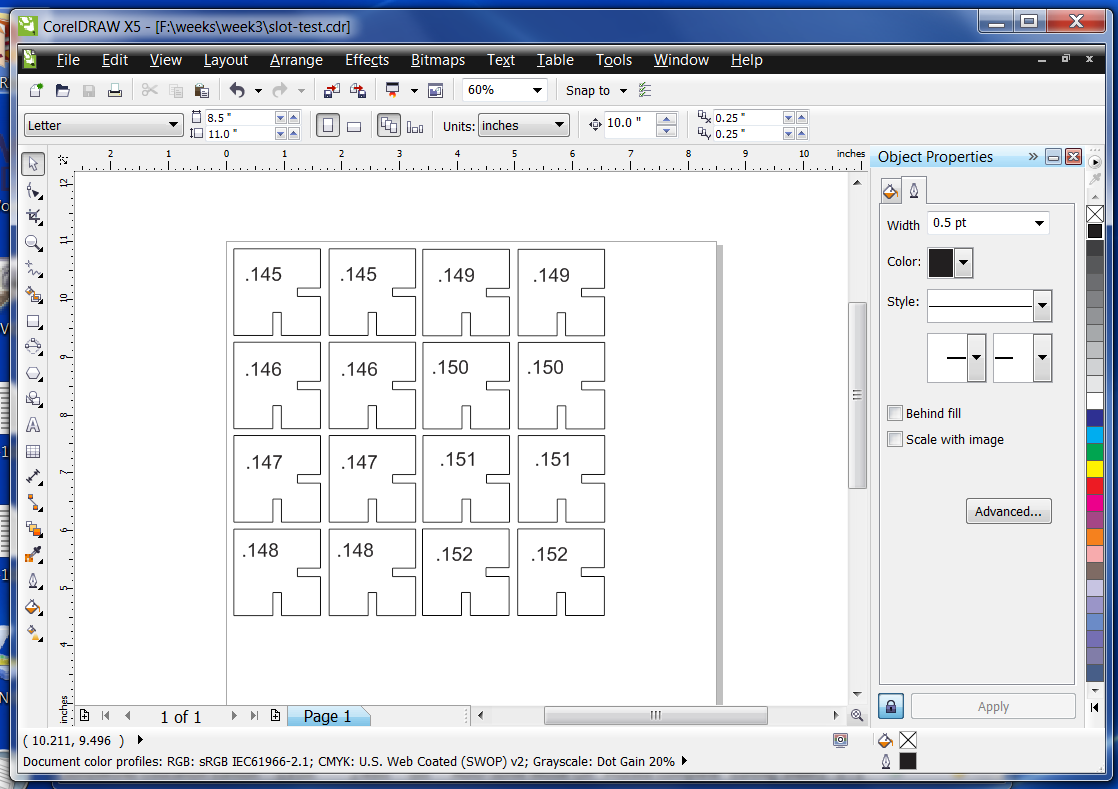Viewport: 1118px width, 789px height.
Task: Open the File menu
Action: [x=68, y=60]
